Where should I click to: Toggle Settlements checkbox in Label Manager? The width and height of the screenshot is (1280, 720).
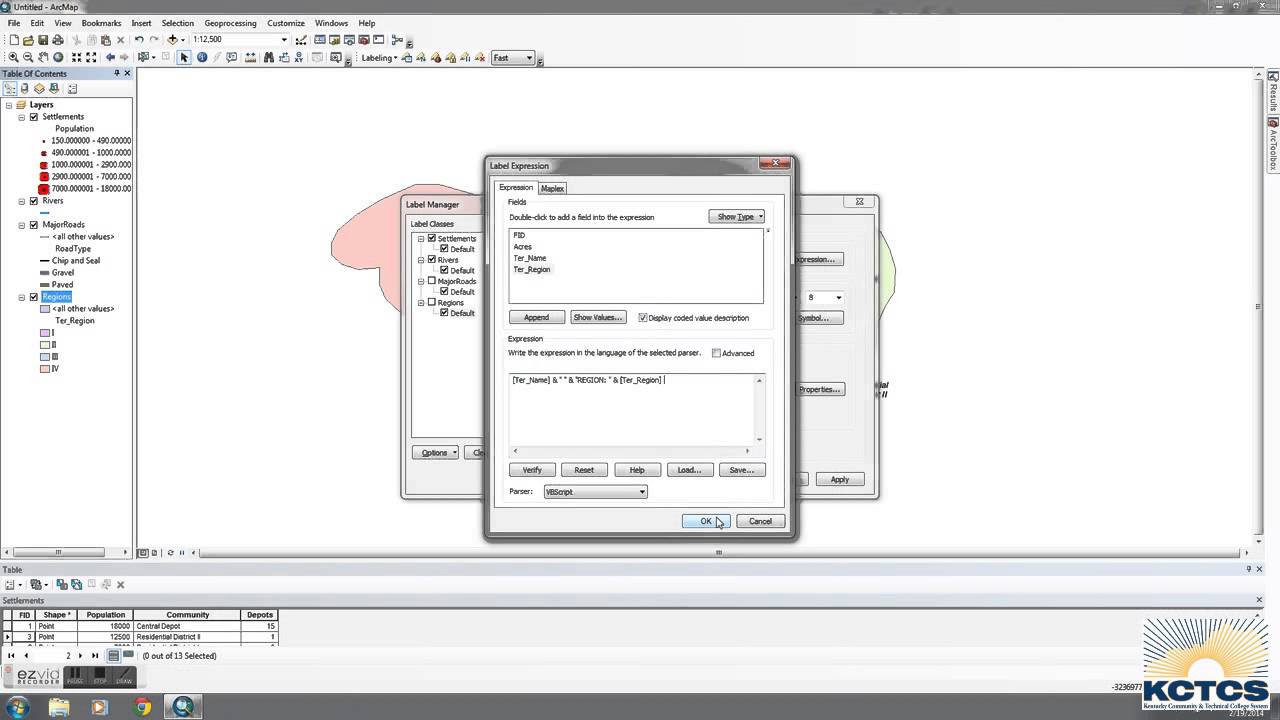click(x=432, y=238)
